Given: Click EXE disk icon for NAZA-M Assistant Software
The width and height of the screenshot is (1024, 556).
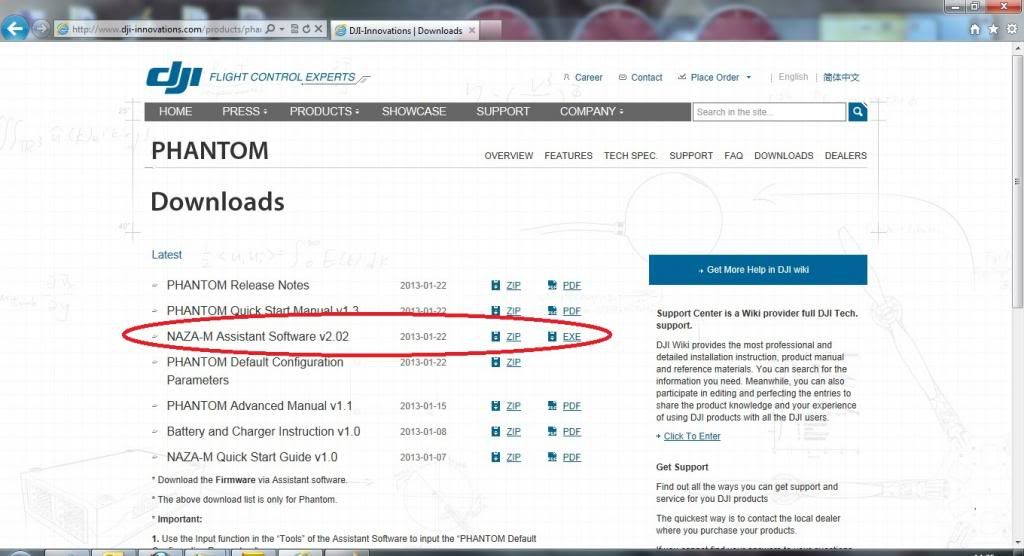Looking at the screenshot, I should 552,336.
